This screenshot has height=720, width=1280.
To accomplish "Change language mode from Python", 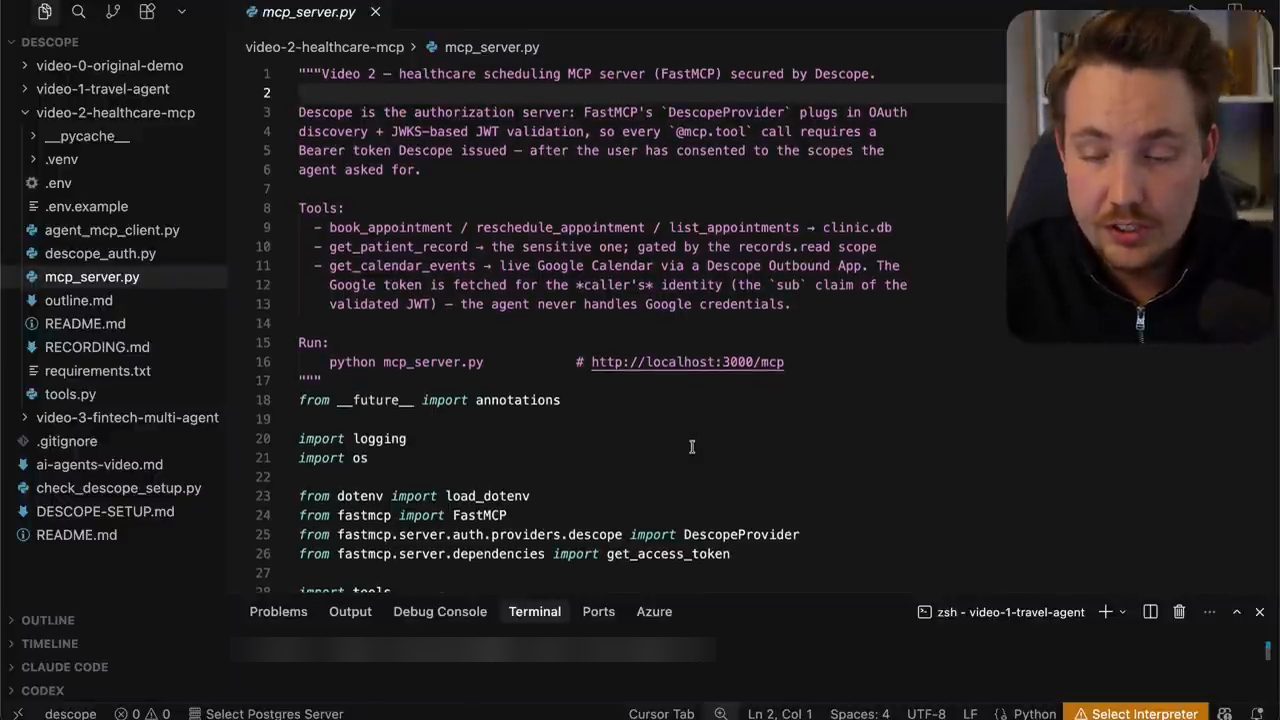I will 1034,713.
